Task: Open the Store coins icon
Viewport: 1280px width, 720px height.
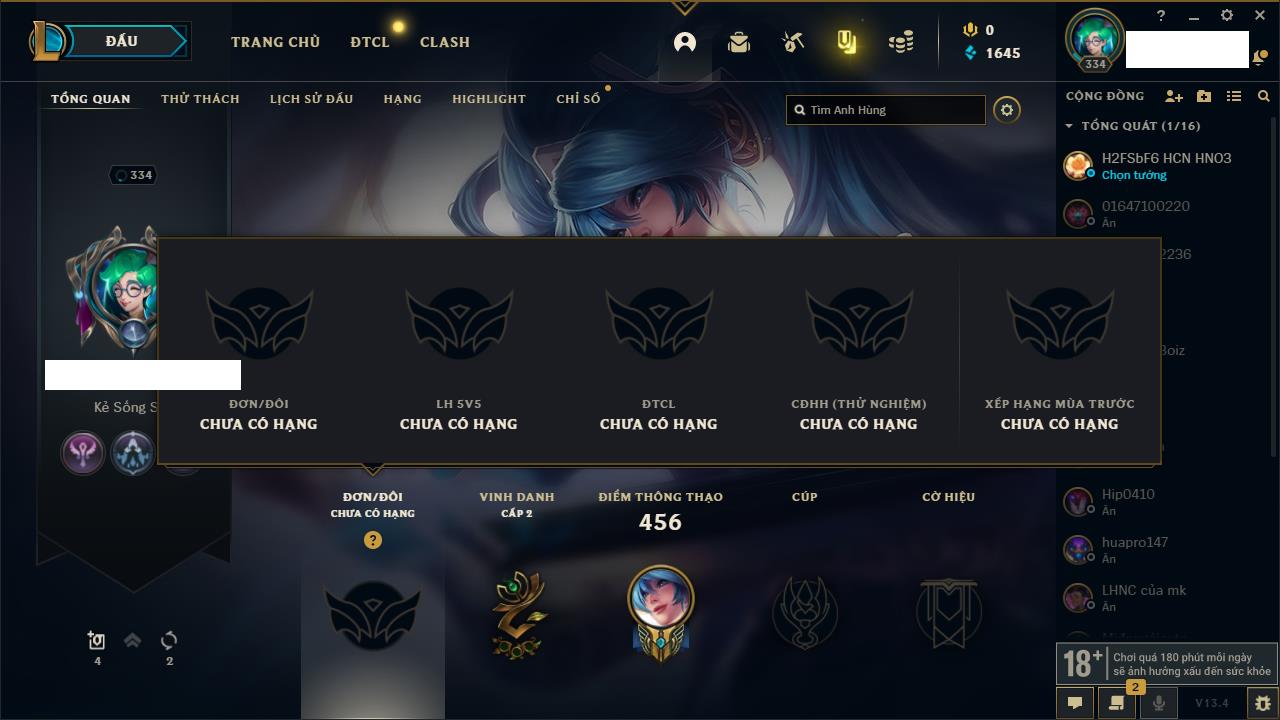Action: click(901, 42)
